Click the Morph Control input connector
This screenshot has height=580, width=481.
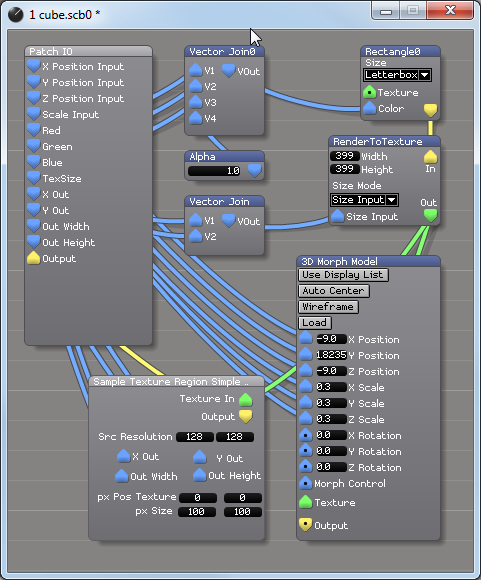click(x=305, y=483)
